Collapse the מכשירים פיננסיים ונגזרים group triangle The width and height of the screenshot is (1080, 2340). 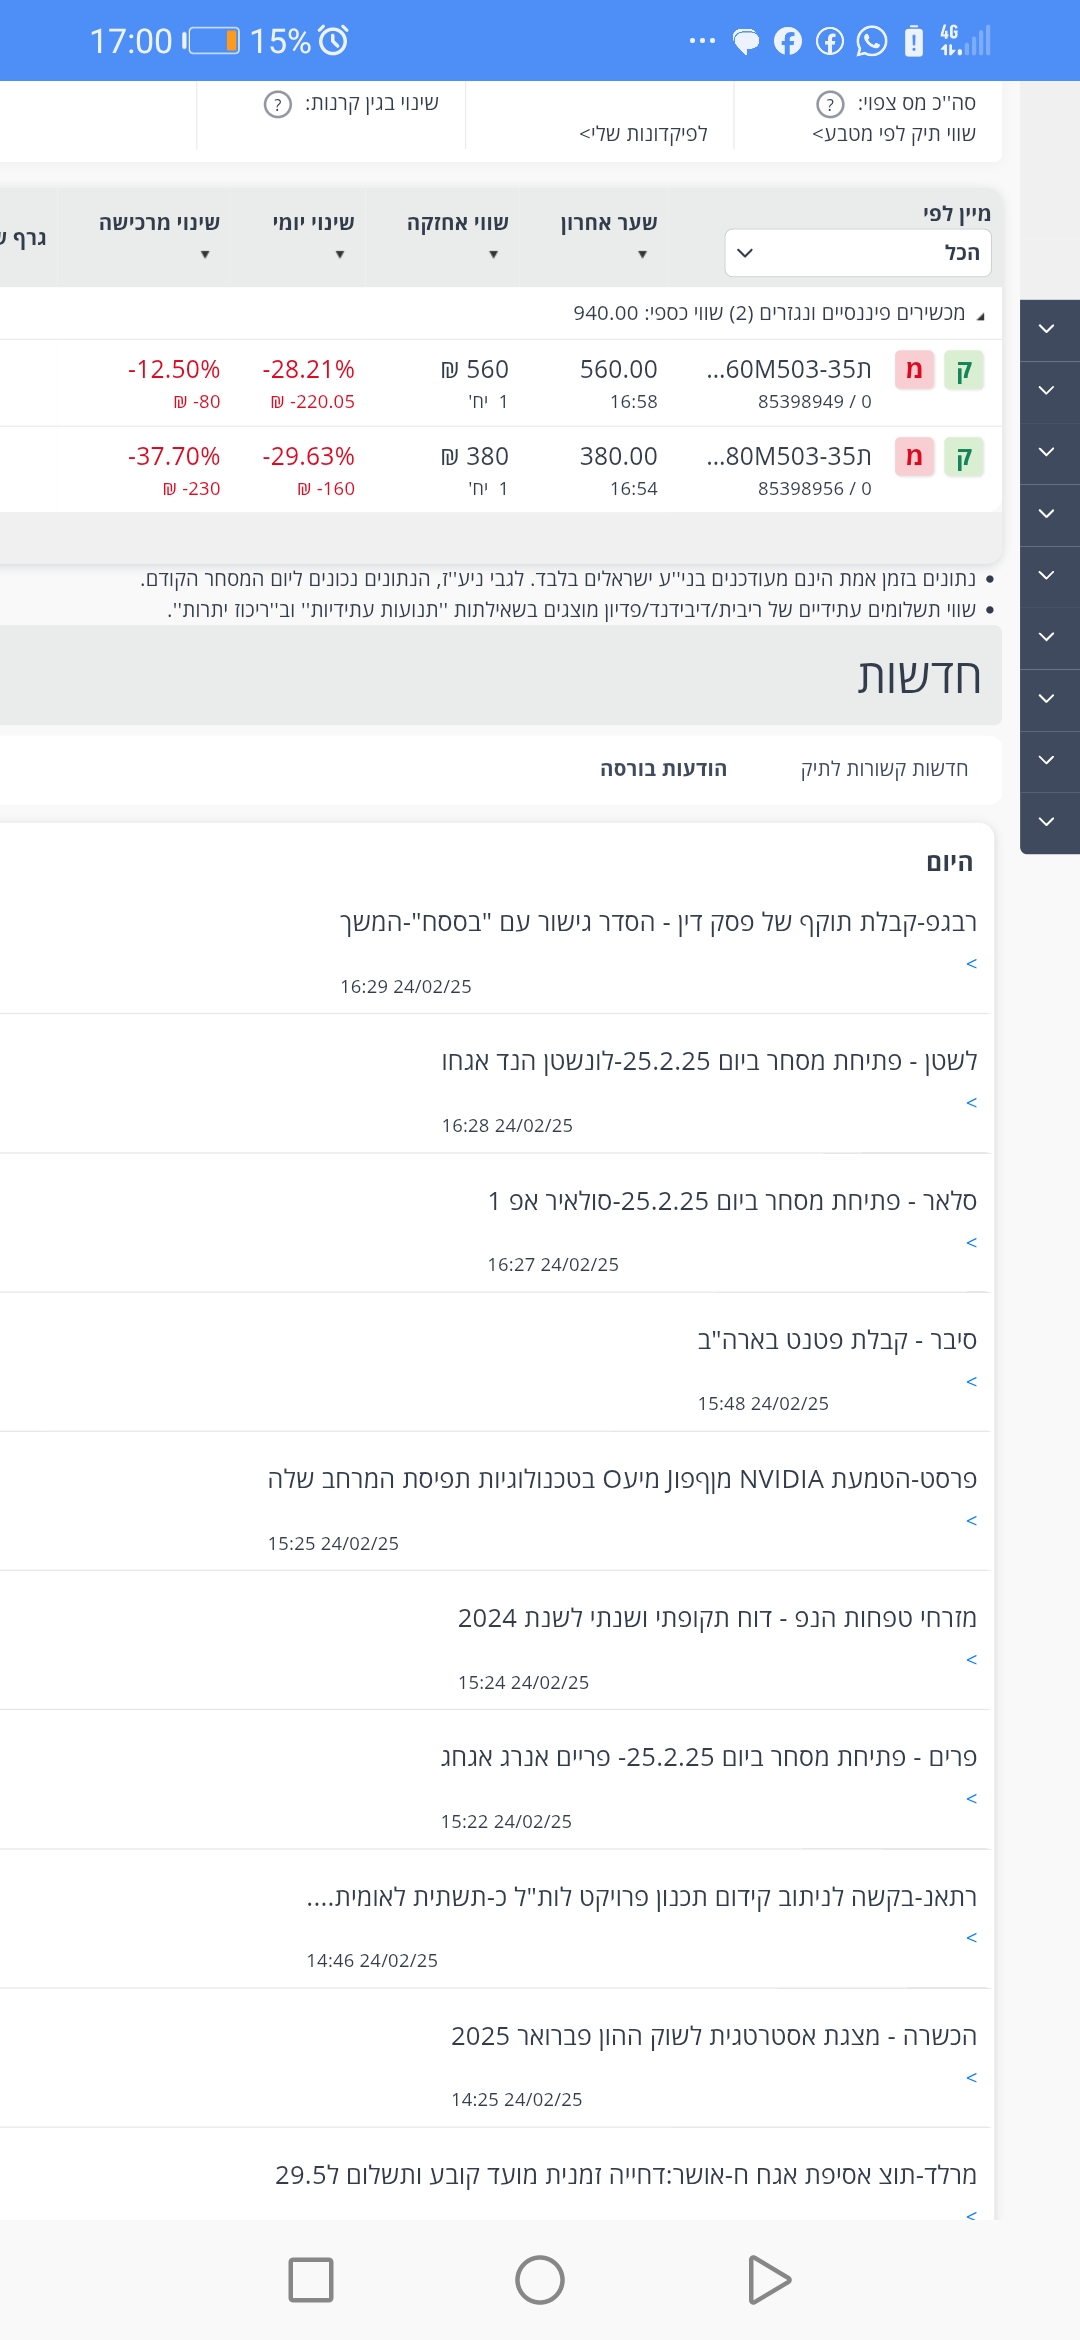click(x=980, y=316)
